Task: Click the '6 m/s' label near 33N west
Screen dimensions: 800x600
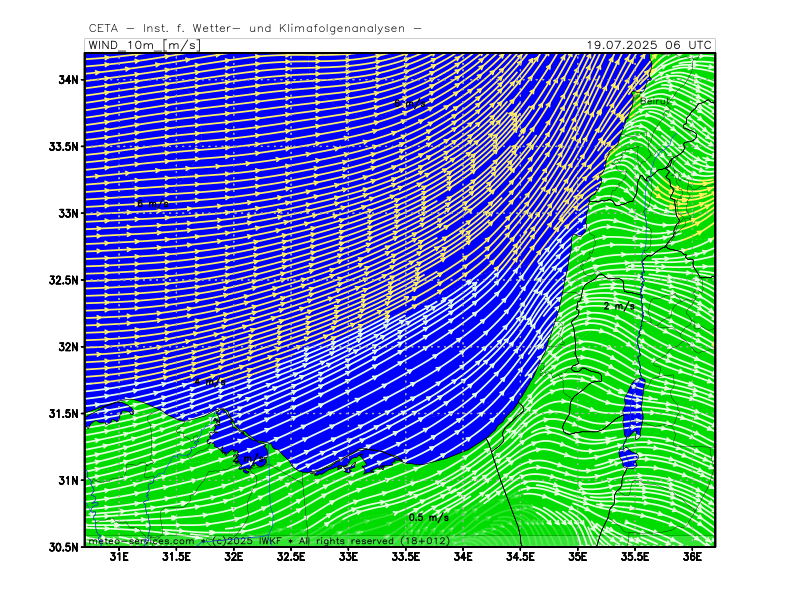Action: (153, 204)
